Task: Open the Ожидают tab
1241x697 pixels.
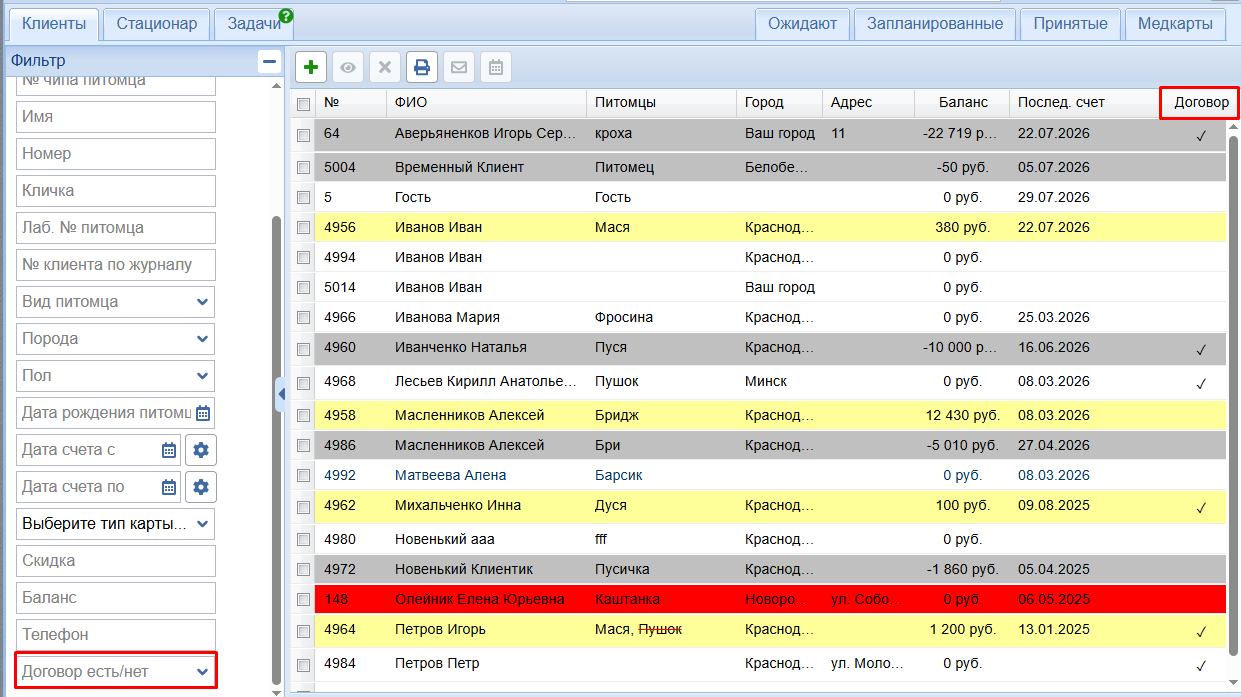Action: pos(802,23)
